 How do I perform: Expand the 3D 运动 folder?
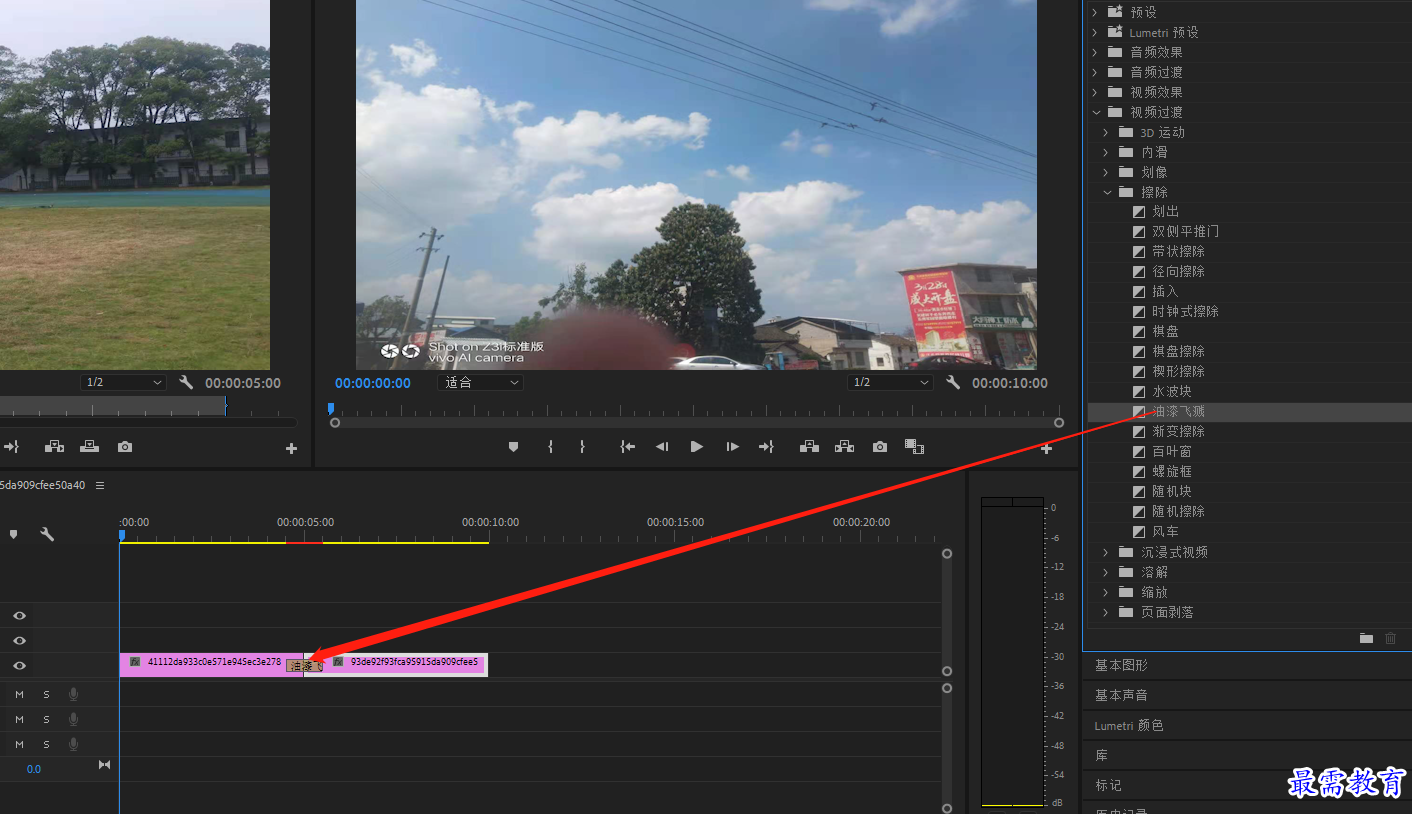[x=1106, y=132]
